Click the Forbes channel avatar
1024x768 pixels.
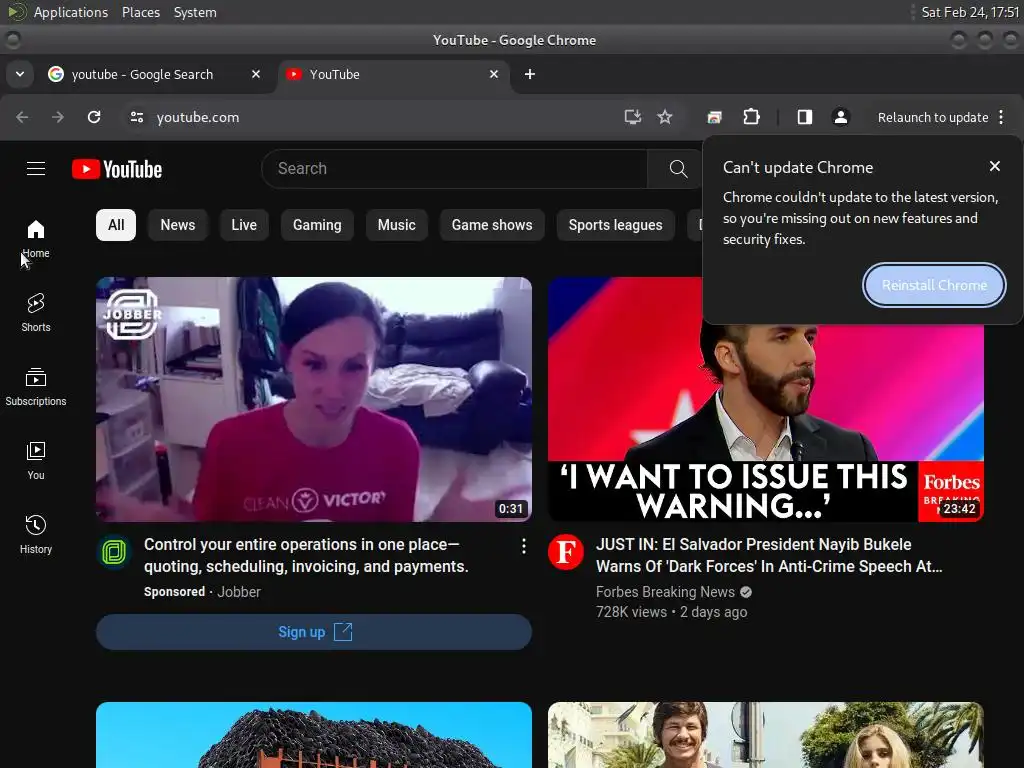[x=566, y=552]
